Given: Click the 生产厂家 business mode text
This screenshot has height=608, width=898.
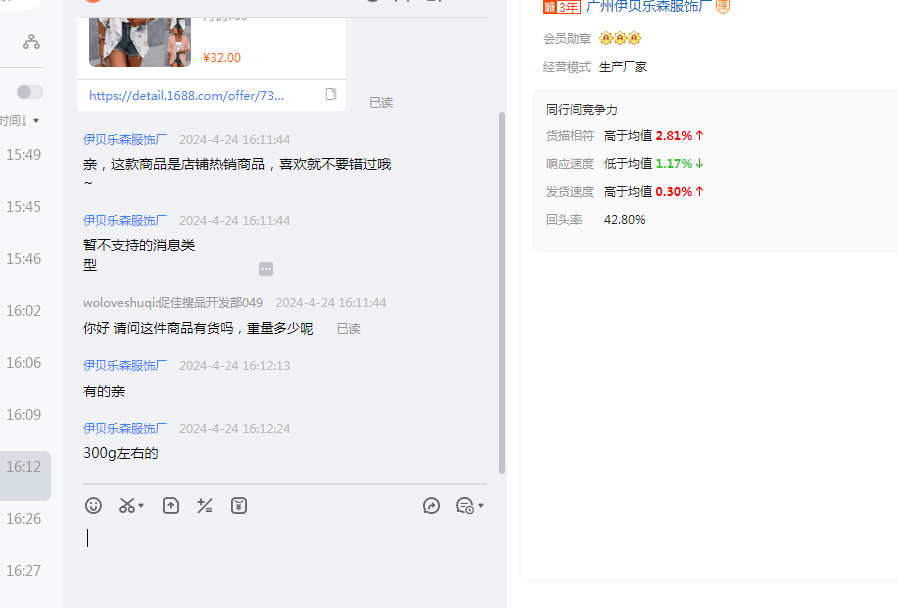Looking at the screenshot, I should tap(623, 67).
